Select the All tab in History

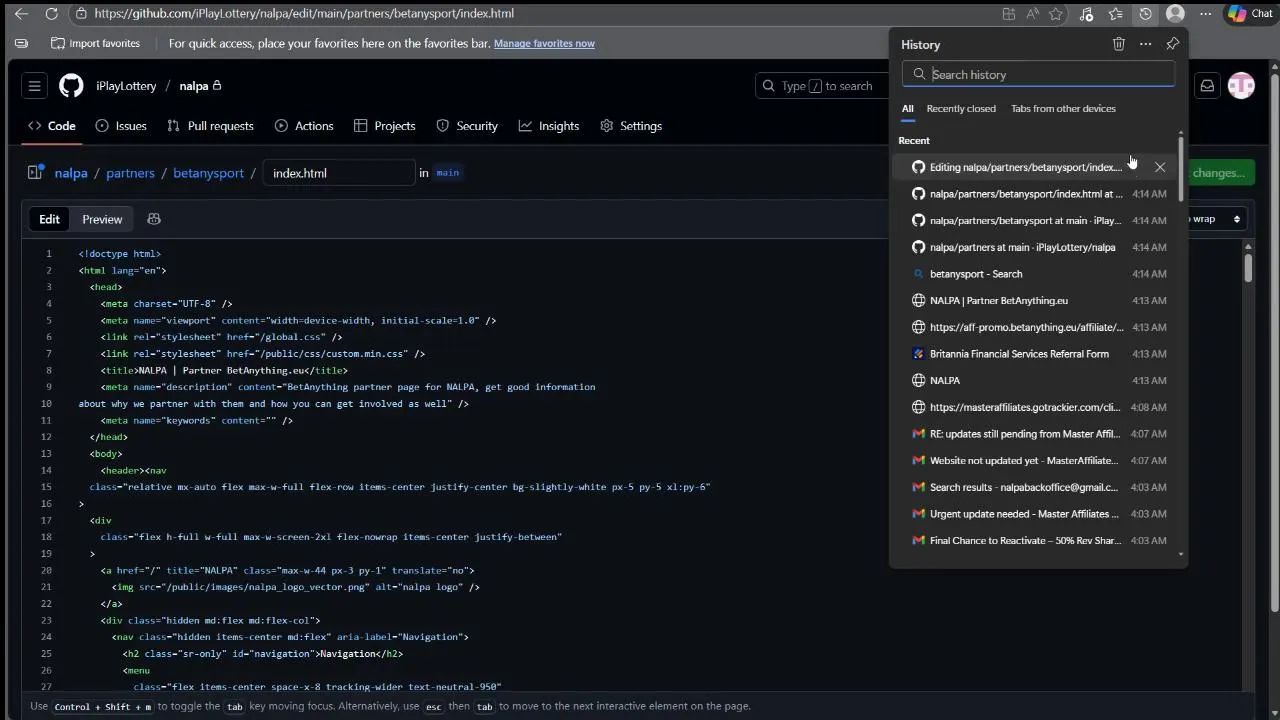(908, 109)
